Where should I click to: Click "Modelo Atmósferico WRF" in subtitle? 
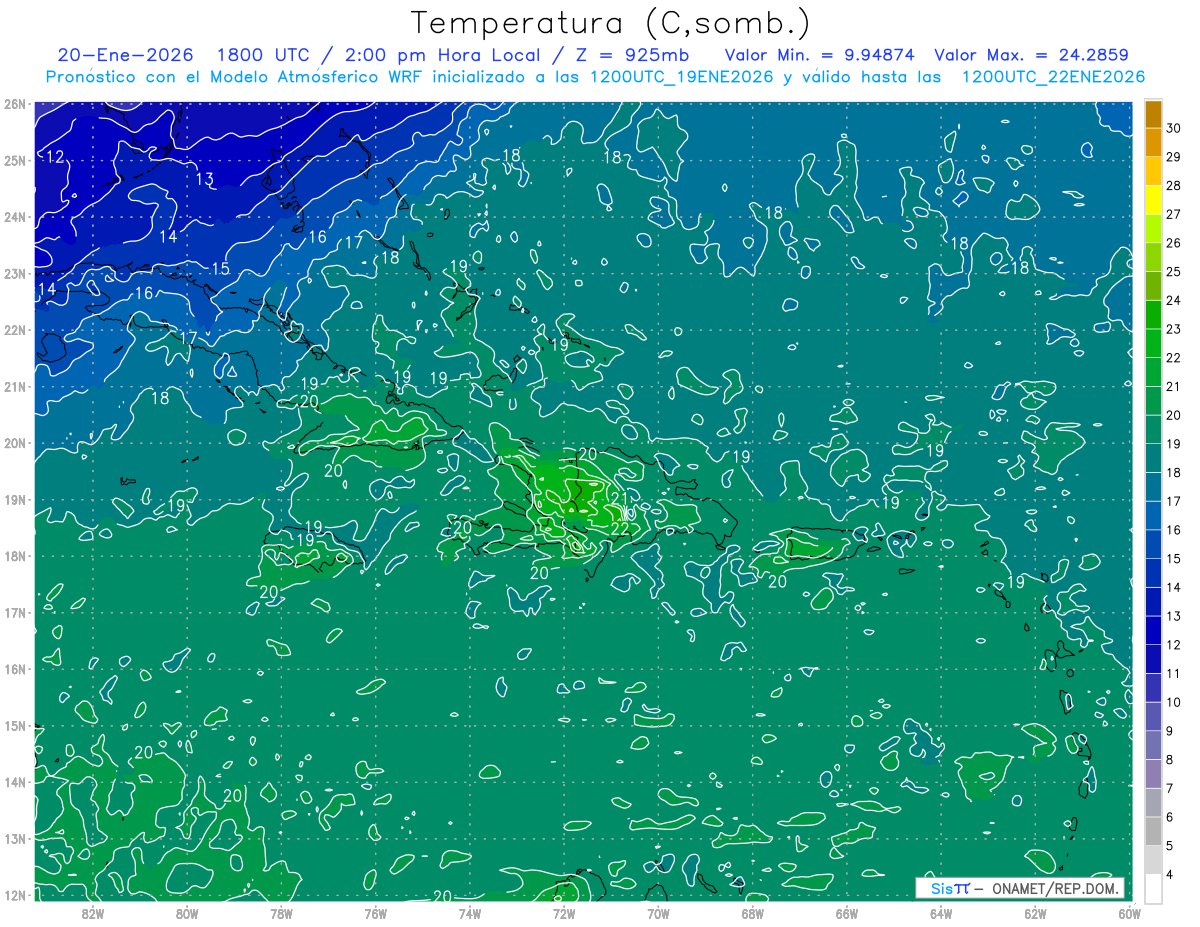[x=325, y=77]
